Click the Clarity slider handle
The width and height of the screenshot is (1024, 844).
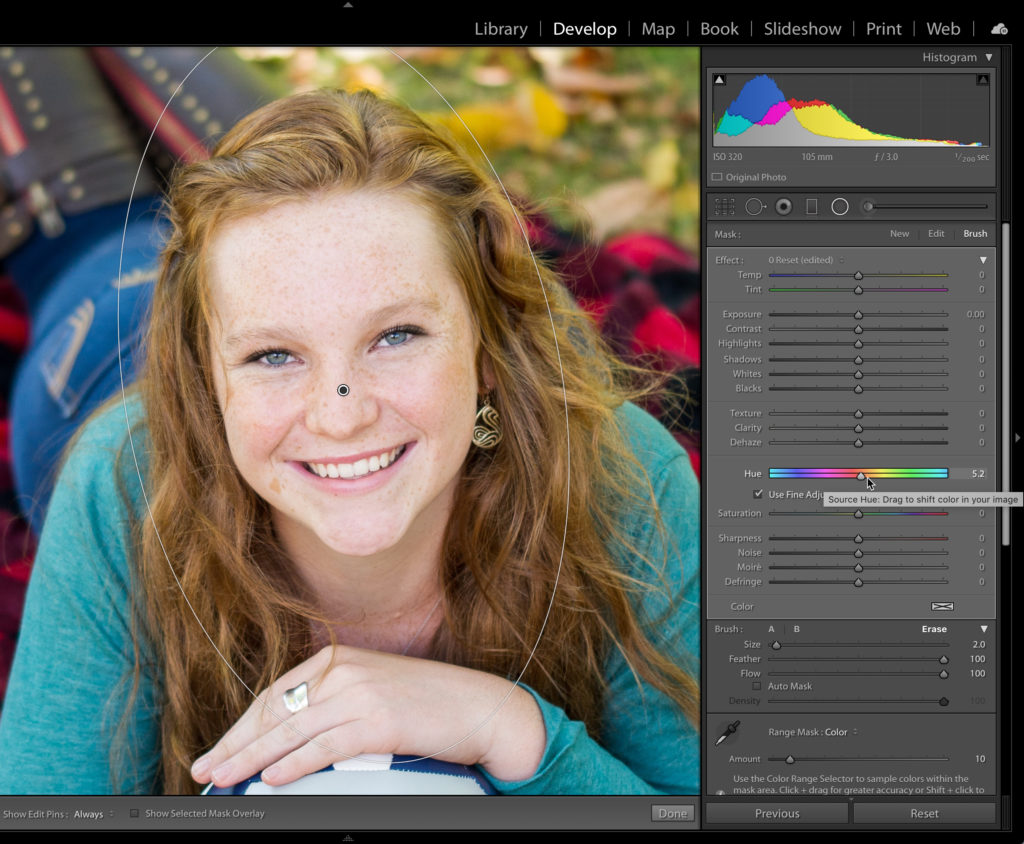coord(858,429)
